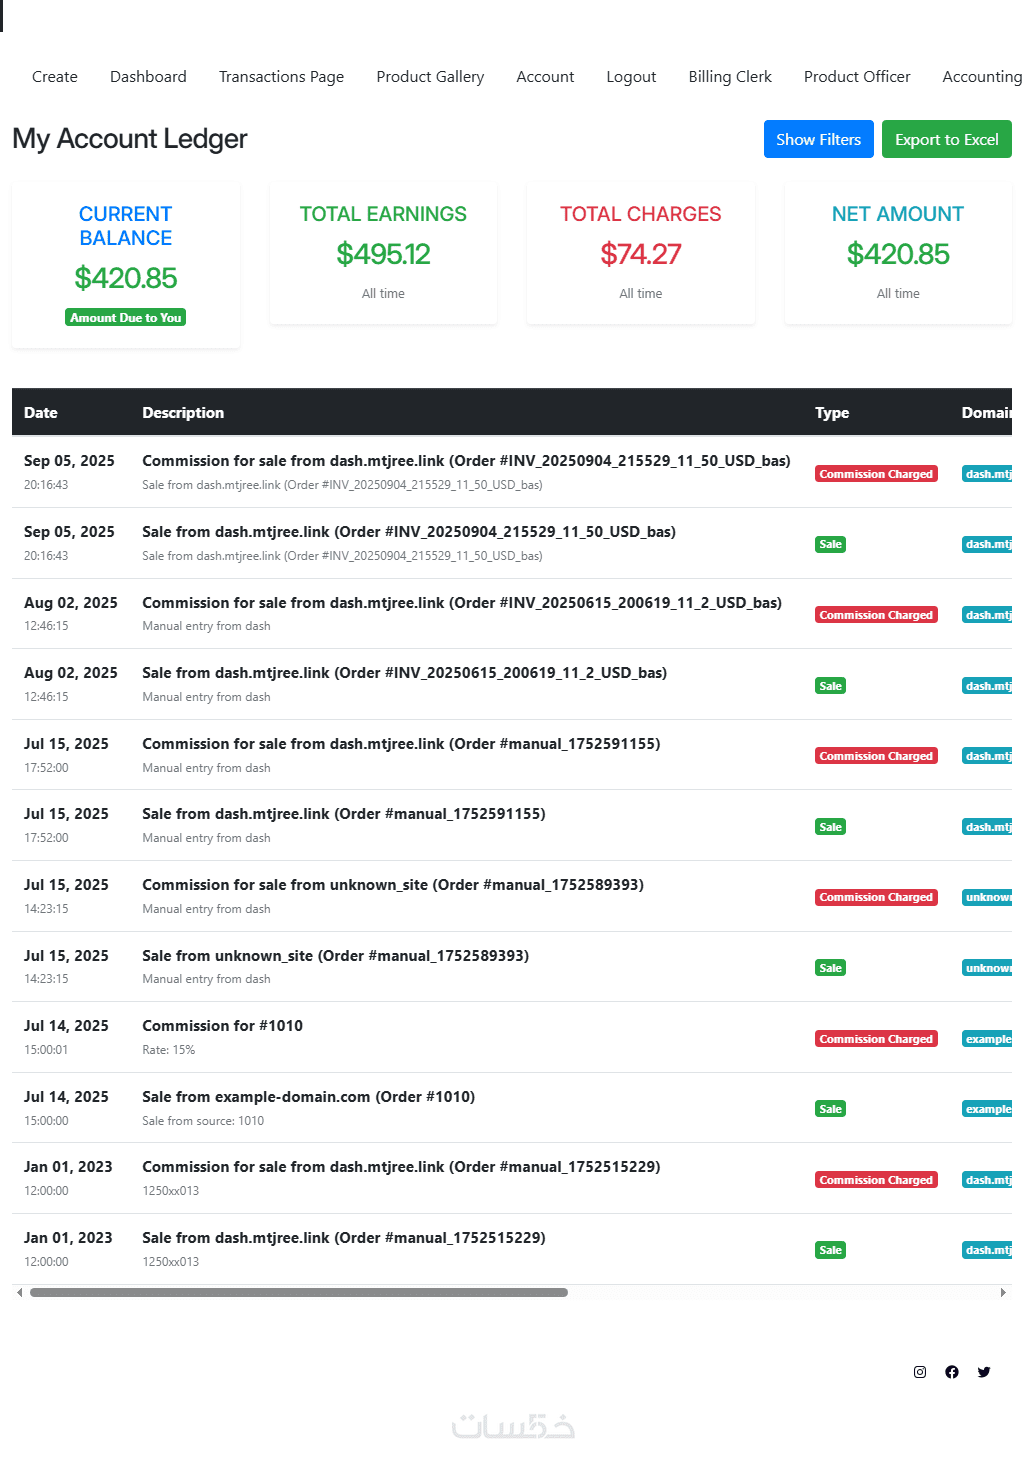
Task: Select the Account nav item
Action: [545, 77]
